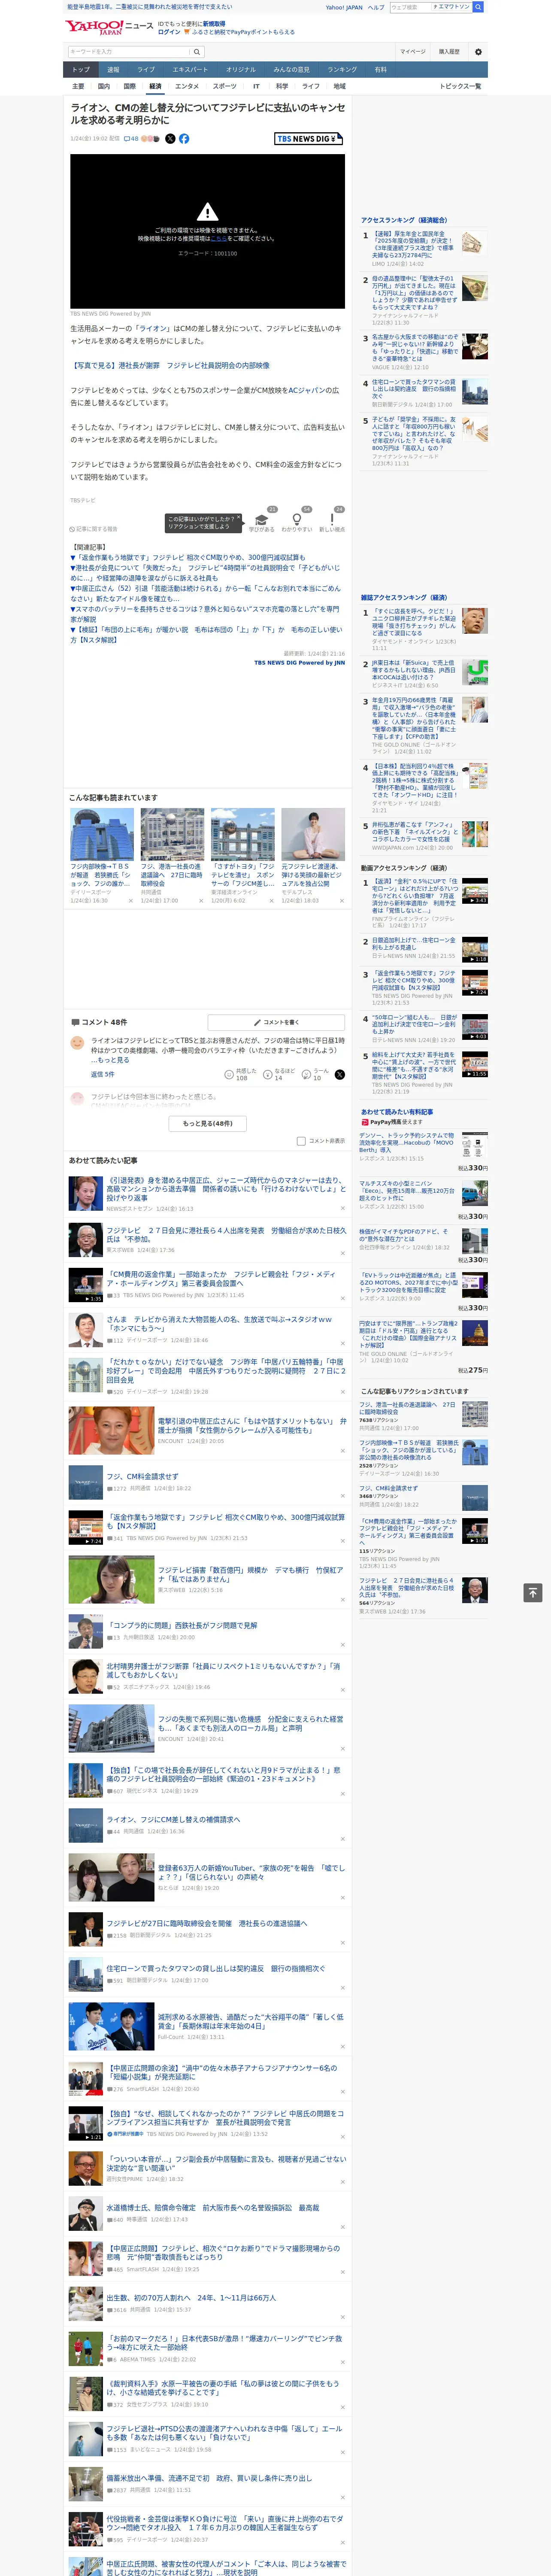Screen dimensions: 551x2576
Task: Click なるほど reaction on first comment
Action: 279,1074
